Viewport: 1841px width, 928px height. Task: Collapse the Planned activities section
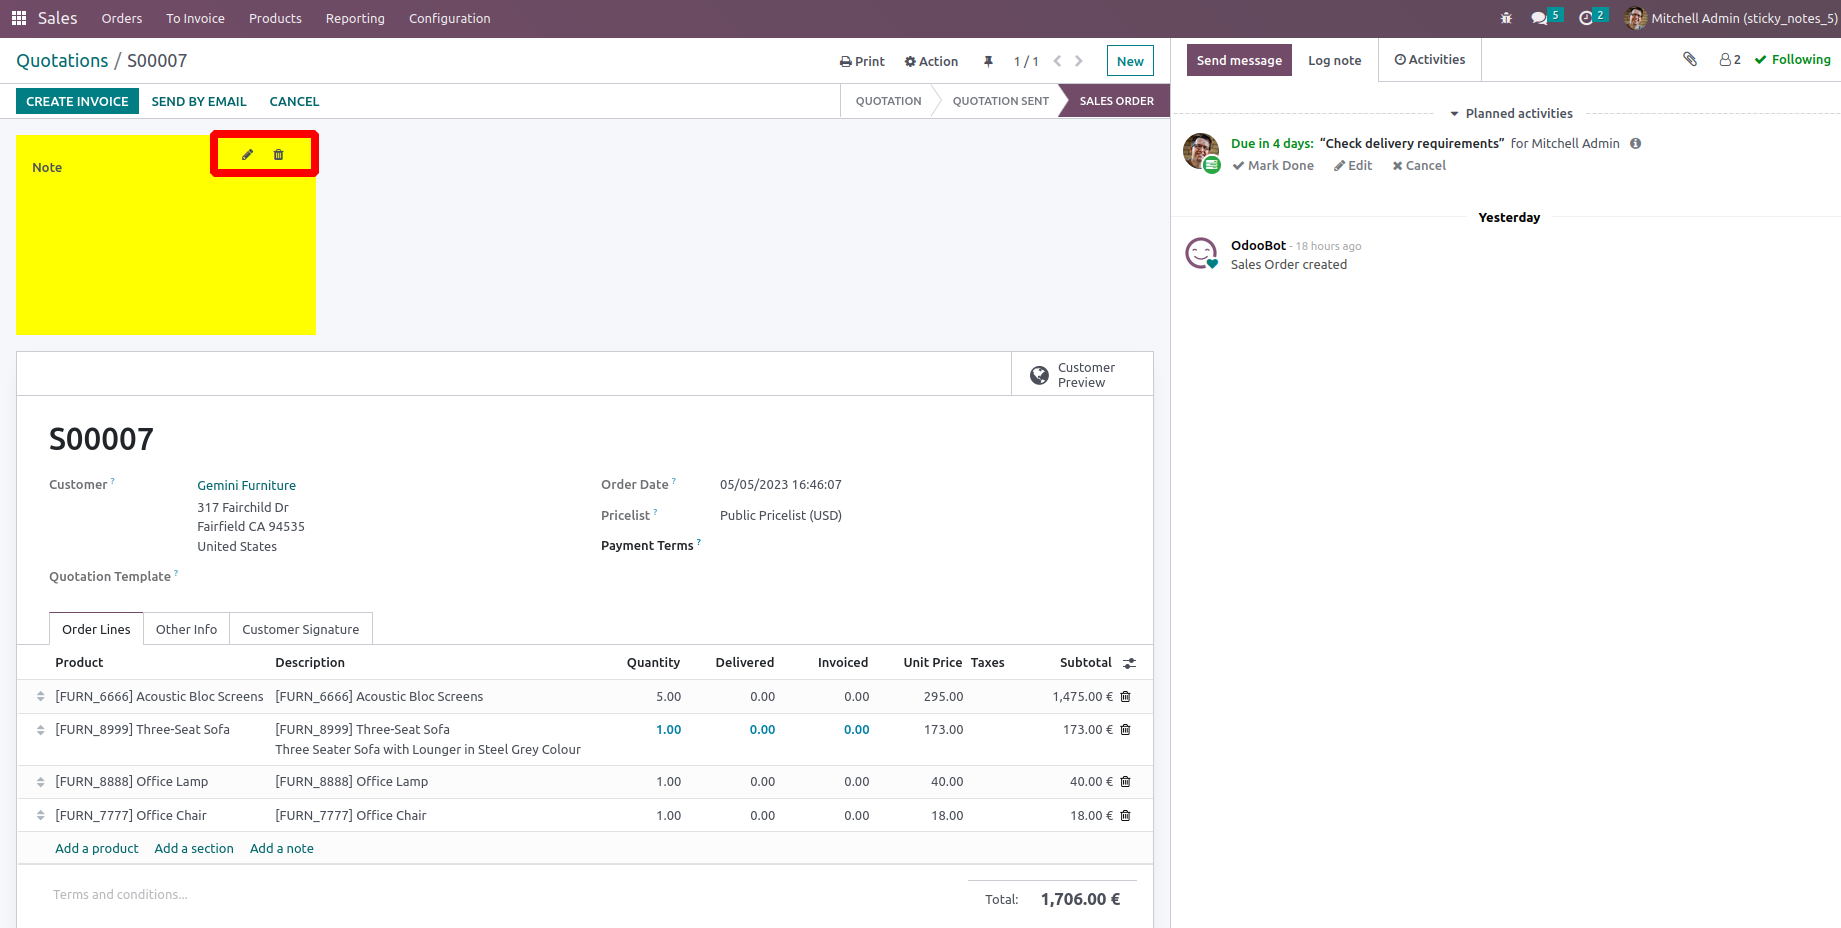coord(1511,114)
